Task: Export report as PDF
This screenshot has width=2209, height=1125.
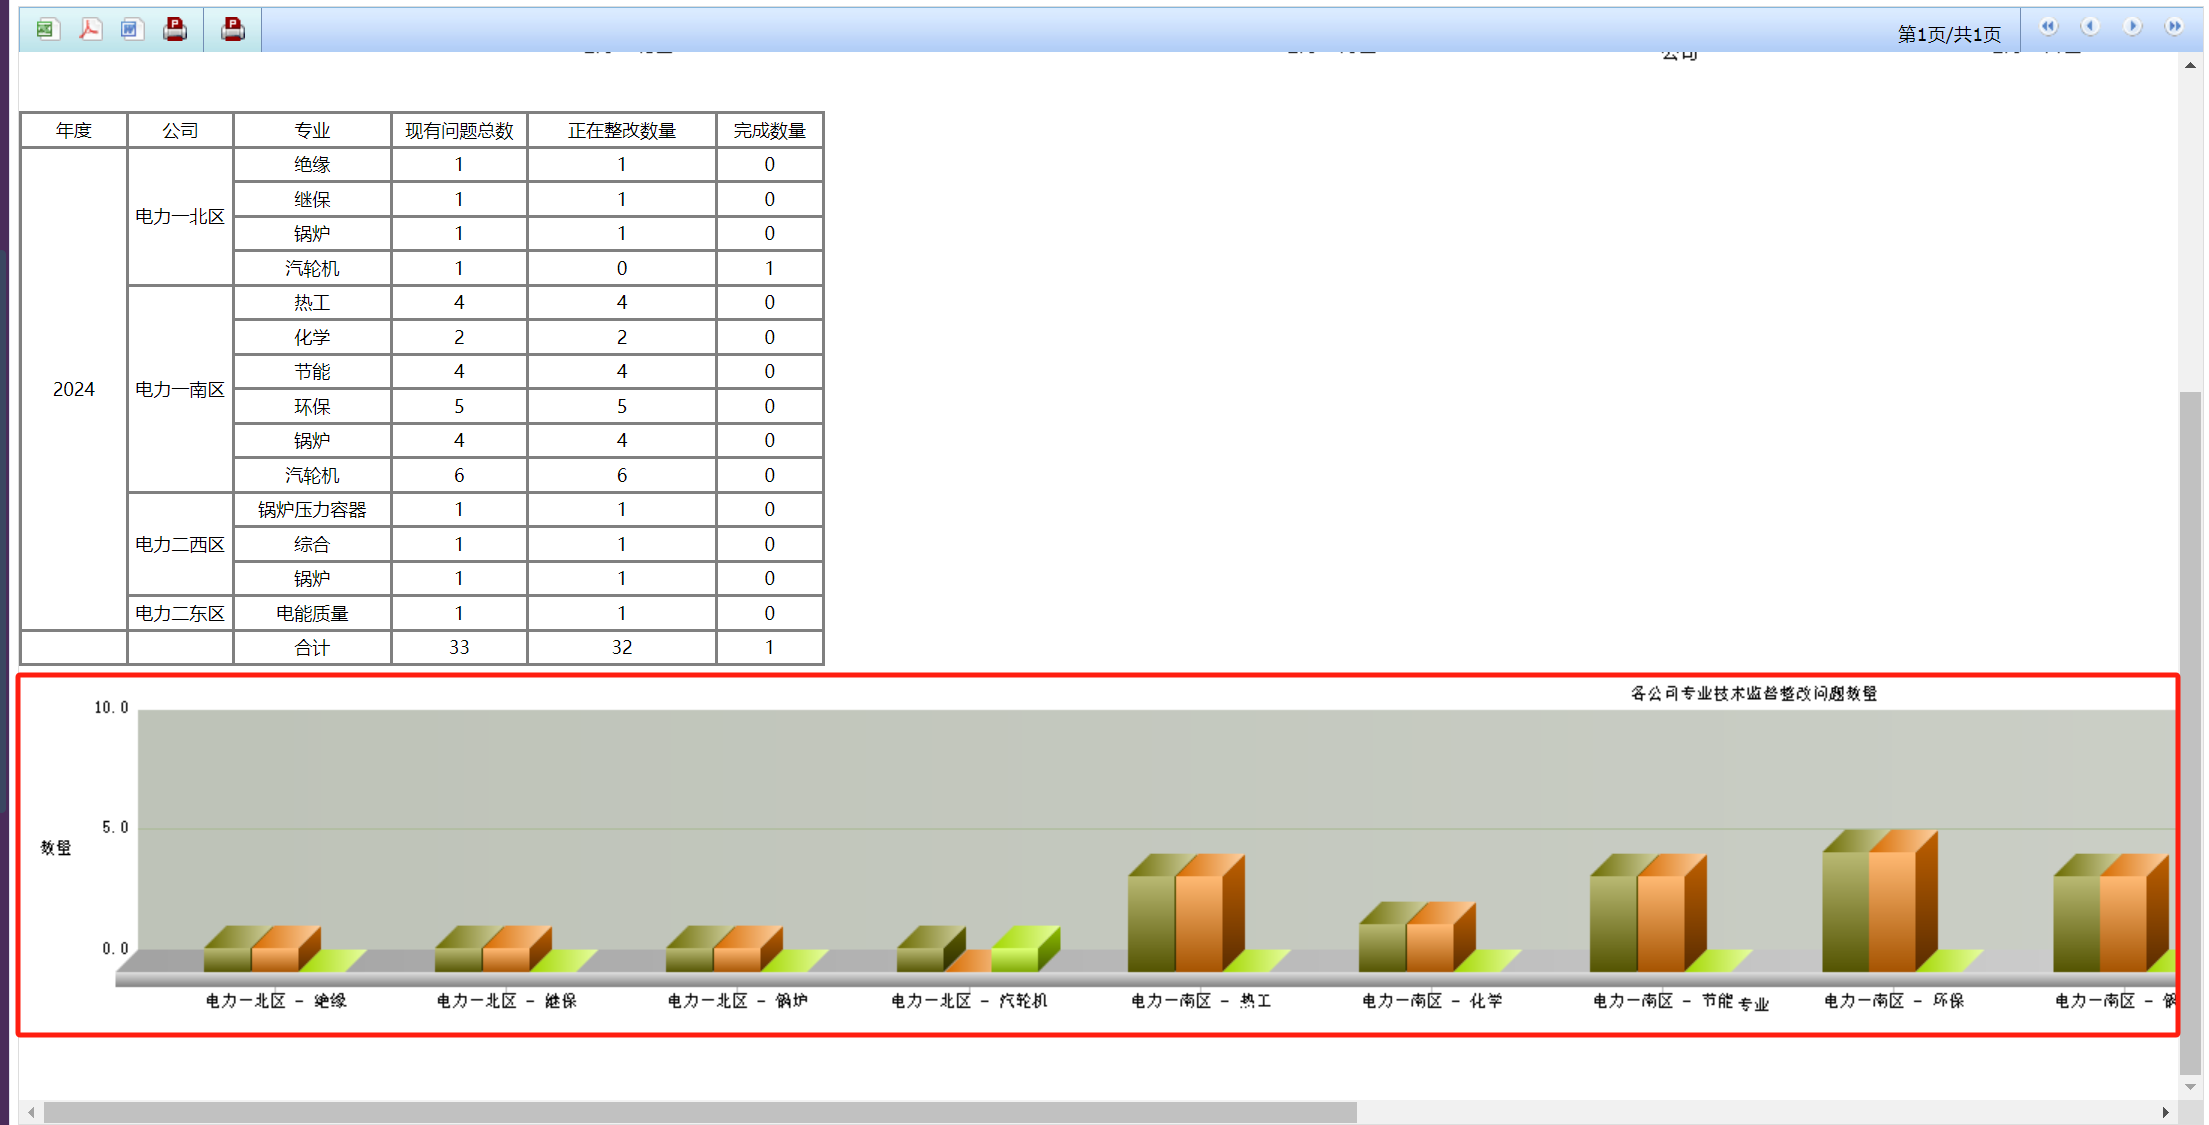Action: pyautogui.click(x=90, y=29)
